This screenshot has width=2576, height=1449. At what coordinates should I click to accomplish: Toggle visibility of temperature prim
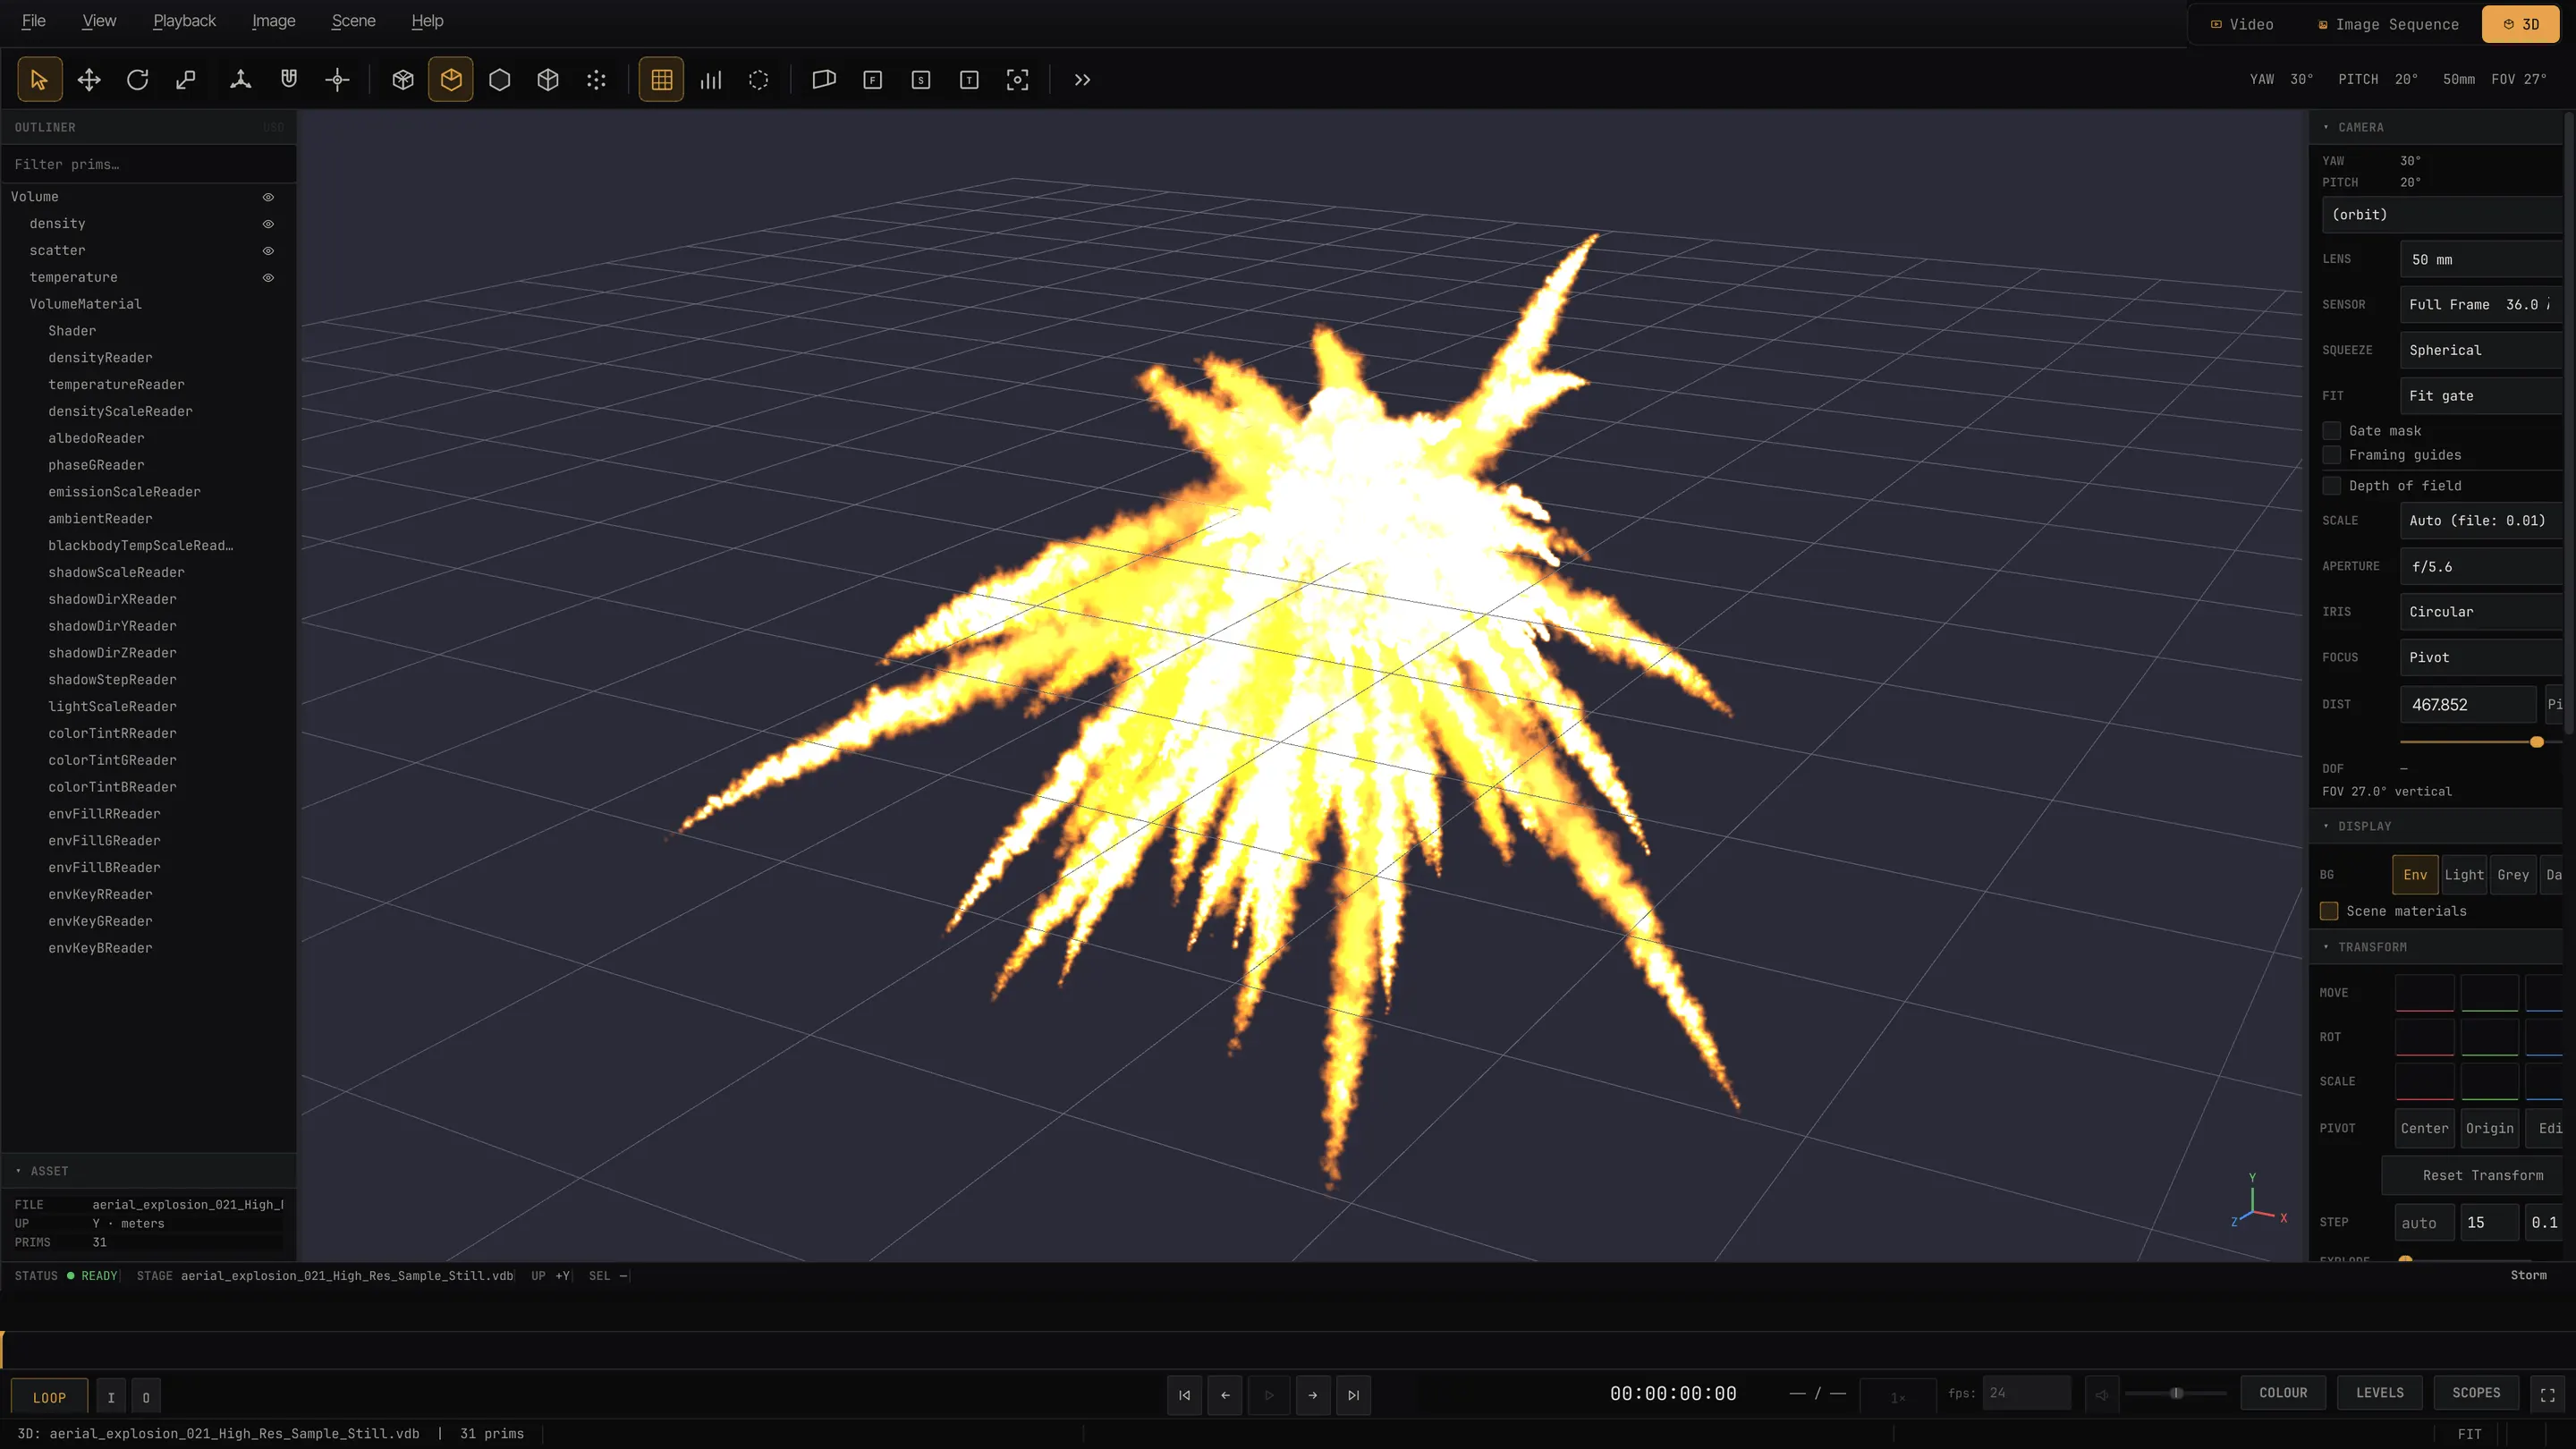tap(268, 278)
